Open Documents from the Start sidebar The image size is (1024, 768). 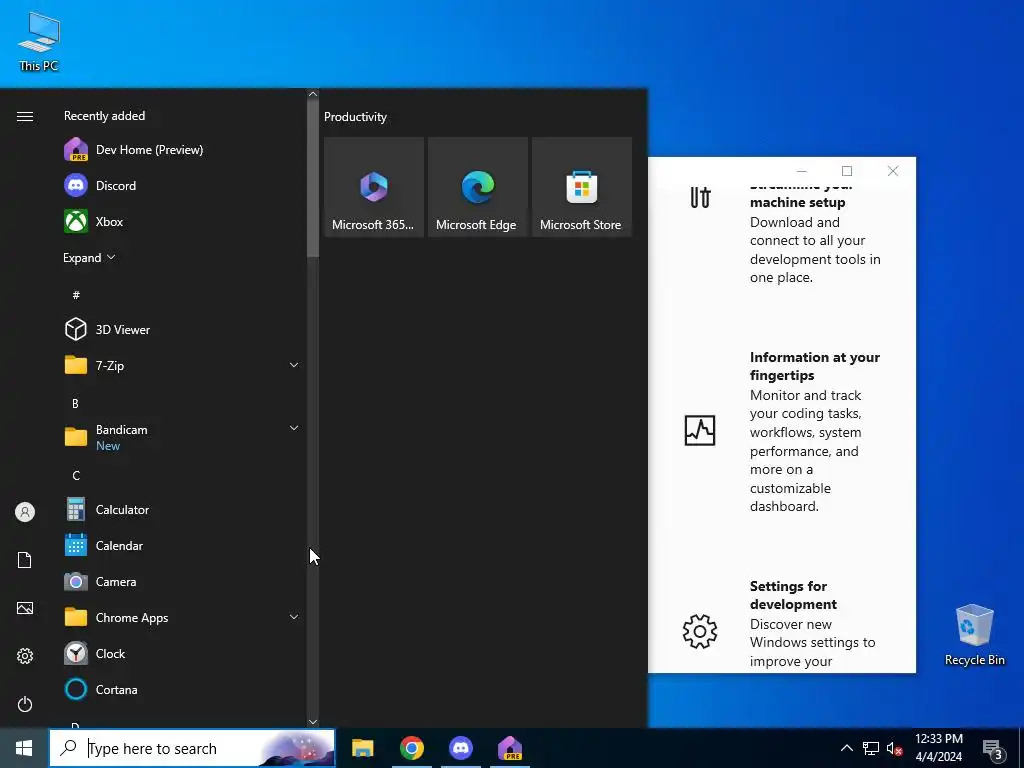tap(25, 560)
